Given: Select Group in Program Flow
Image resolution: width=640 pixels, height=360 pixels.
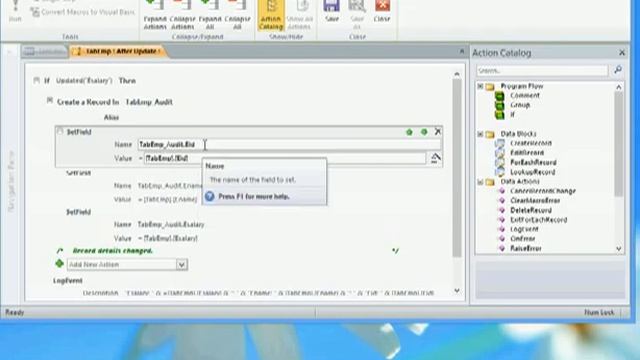Looking at the screenshot, I should [520, 105].
